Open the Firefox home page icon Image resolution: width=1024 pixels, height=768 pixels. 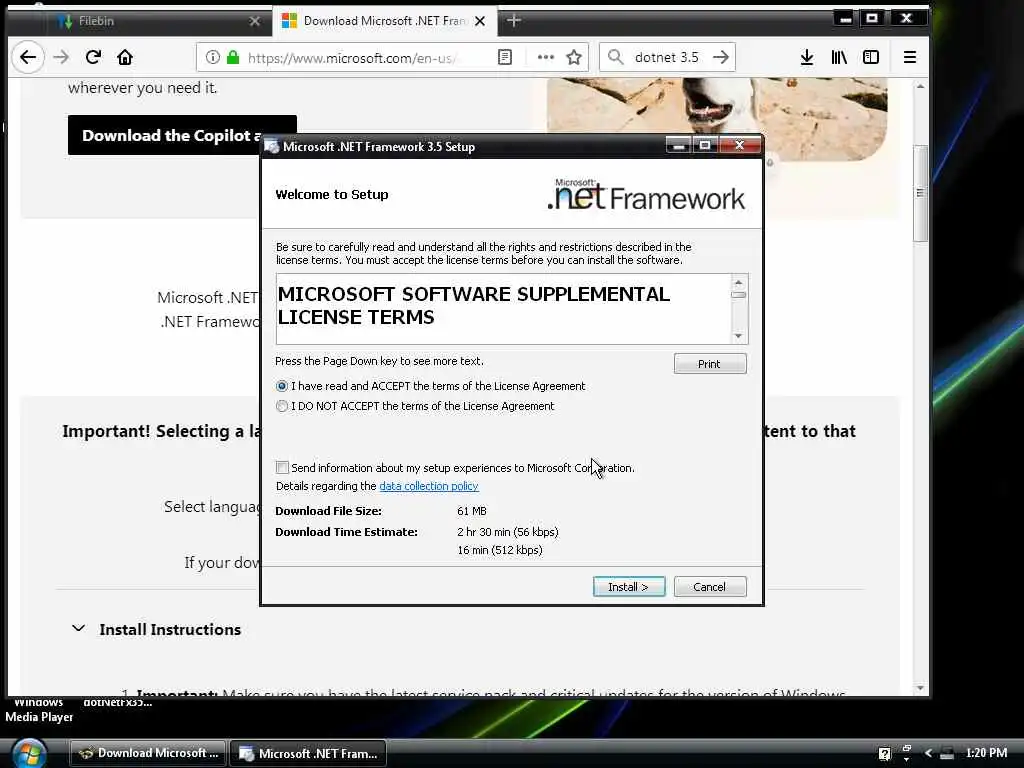[125, 57]
